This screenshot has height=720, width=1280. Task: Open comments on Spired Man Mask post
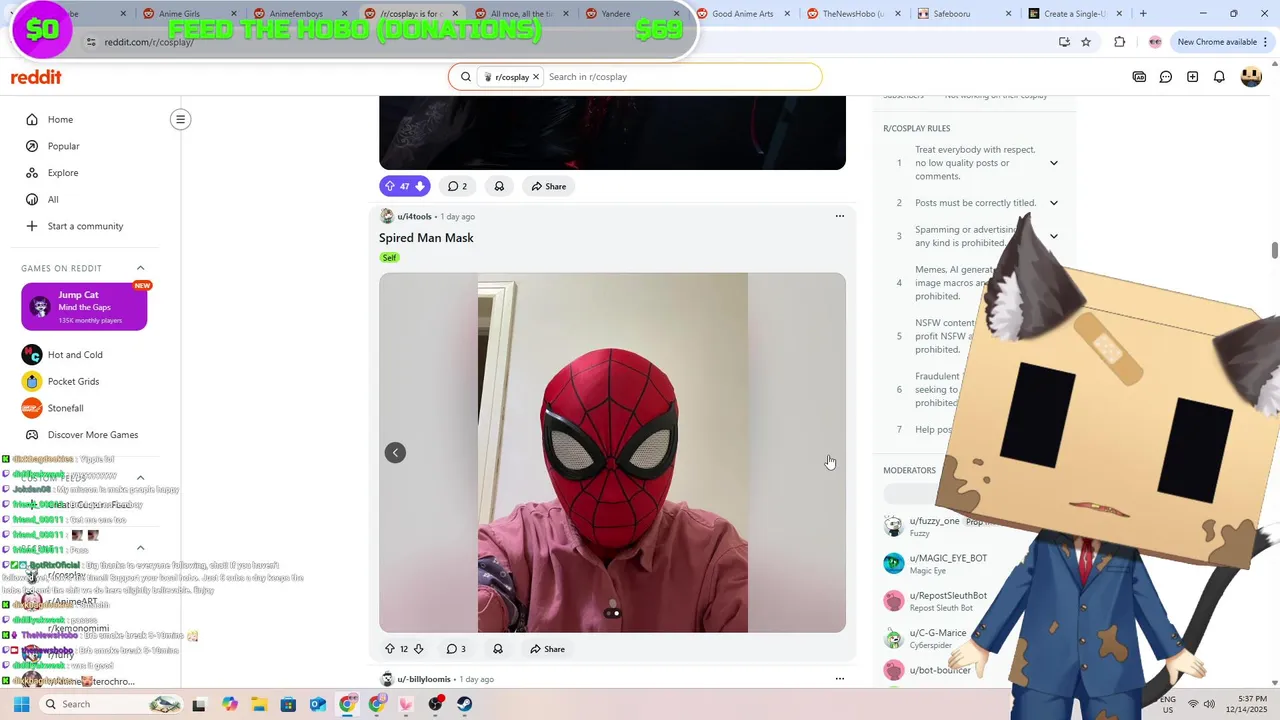tap(456, 649)
